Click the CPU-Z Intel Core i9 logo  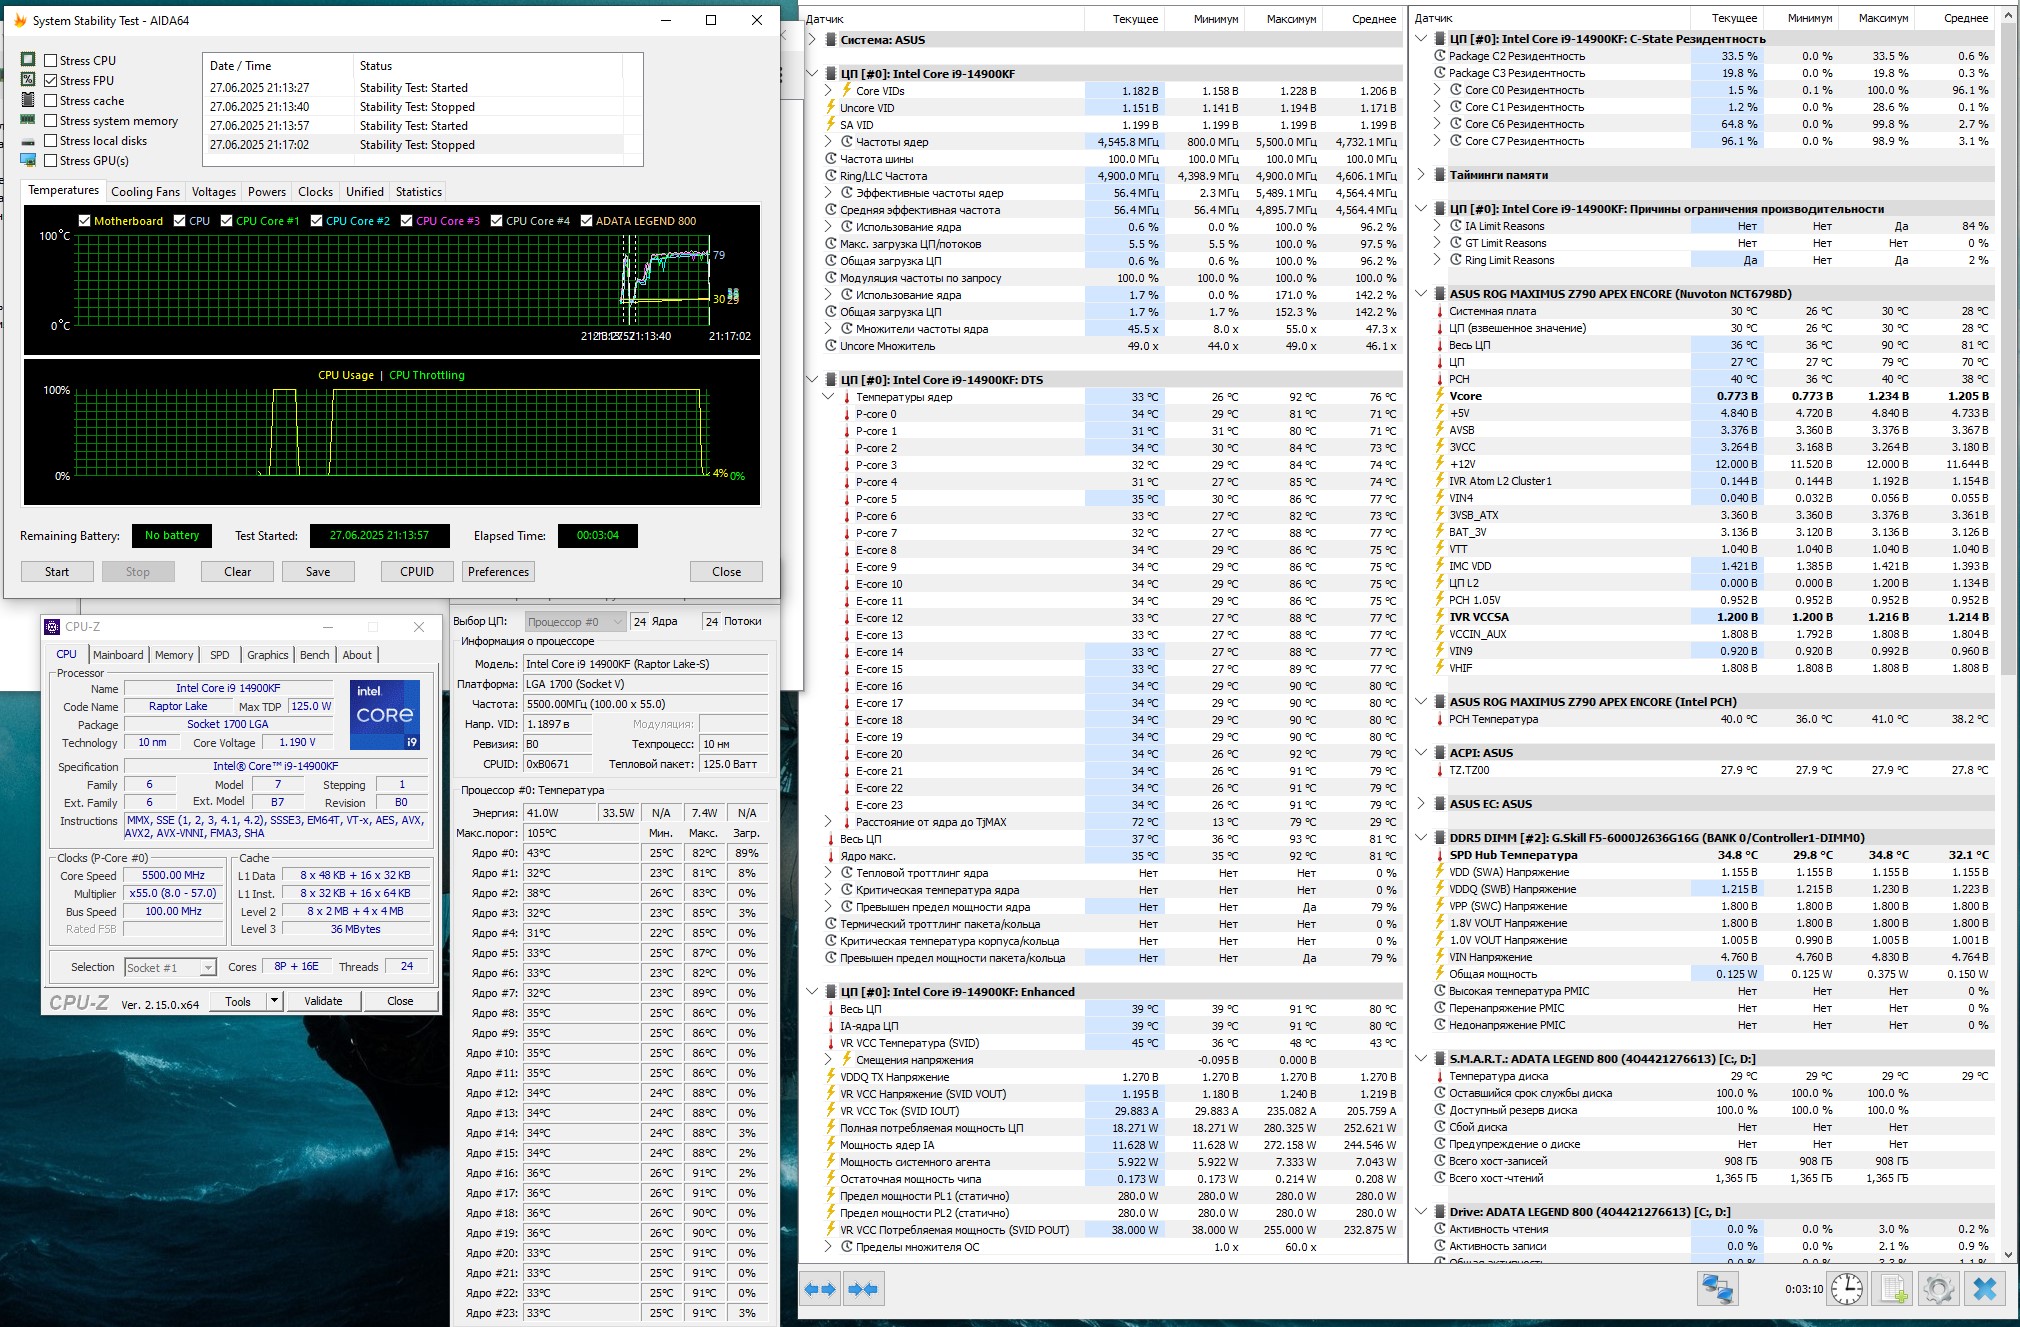click(x=385, y=715)
